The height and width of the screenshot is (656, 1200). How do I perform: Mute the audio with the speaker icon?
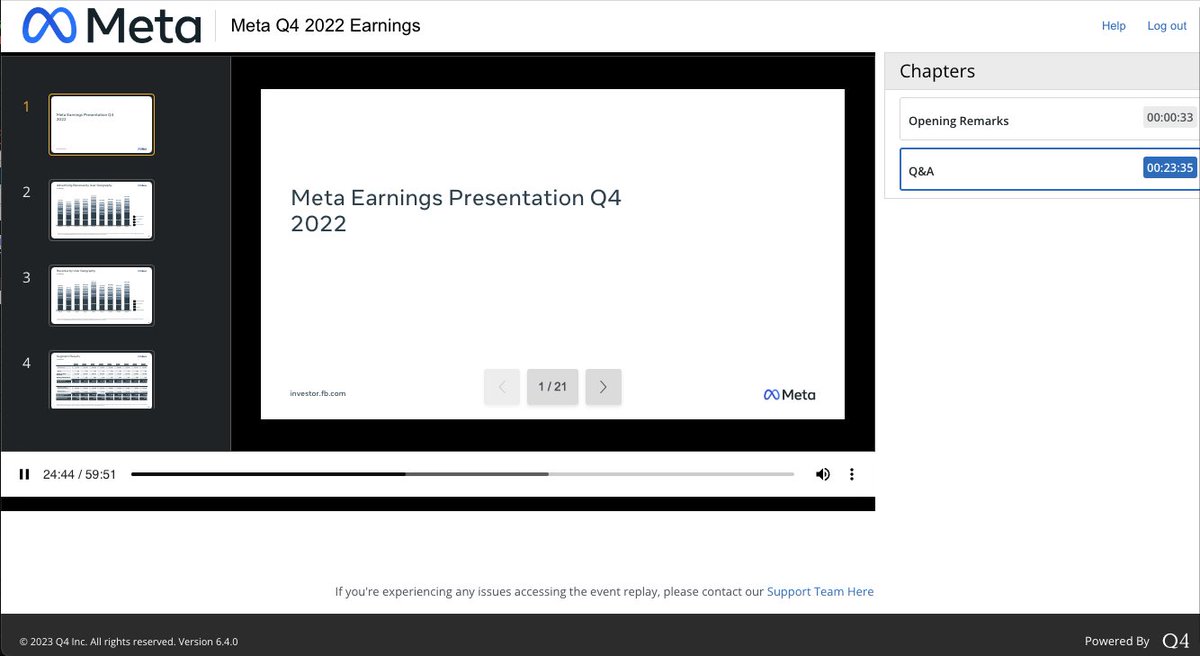click(822, 474)
